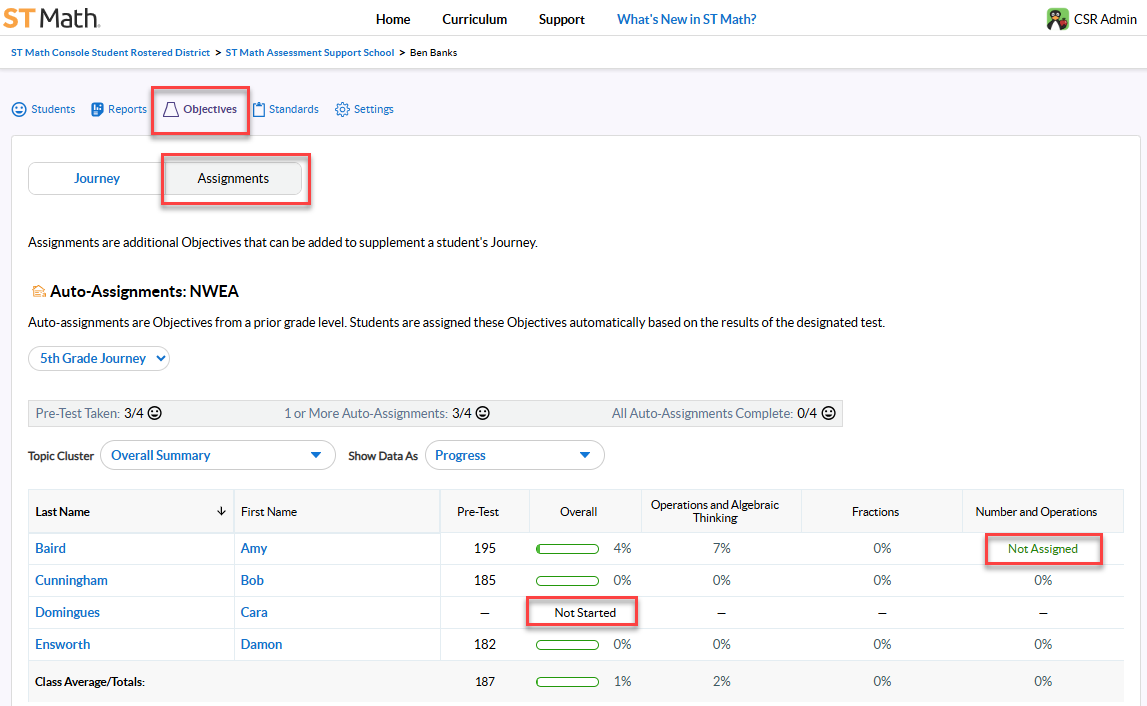
Task: Click the Auto-Assignments NWEA heading icon
Action: pyautogui.click(x=38, y=292)
